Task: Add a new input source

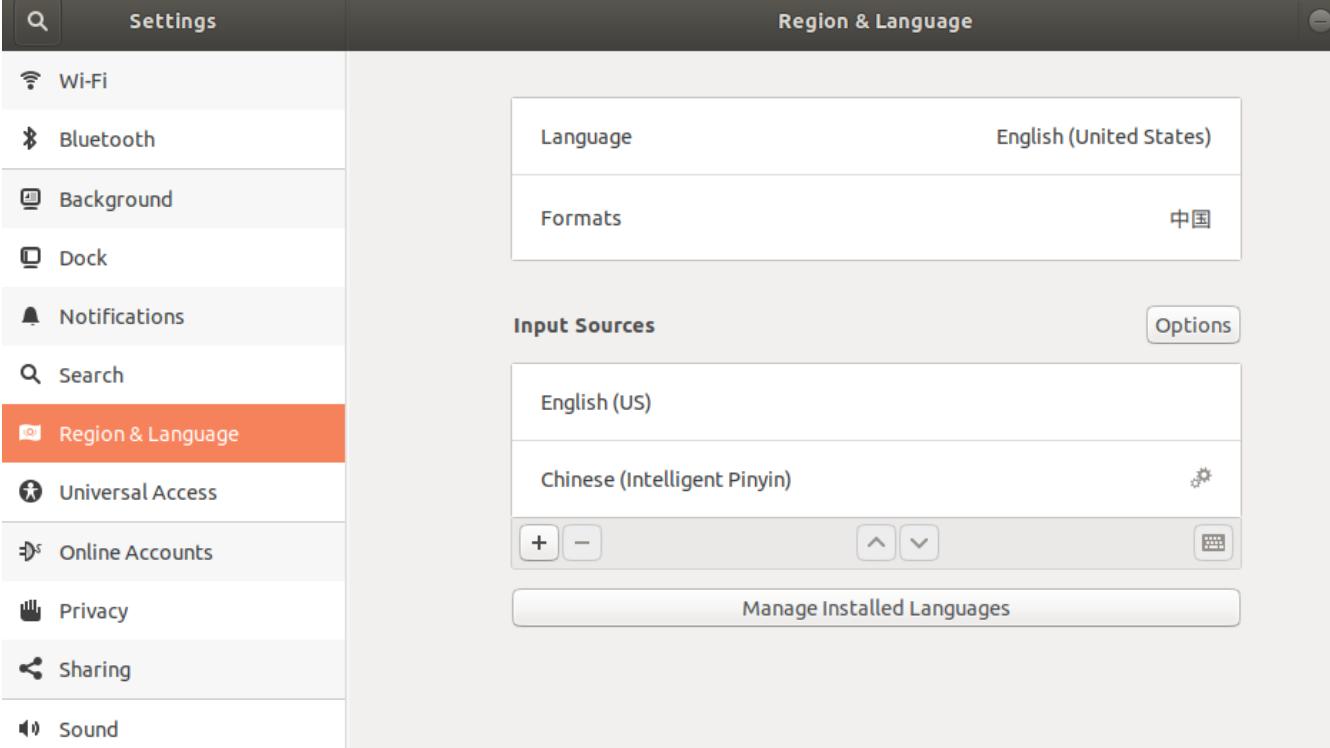Action: (538, 540)
